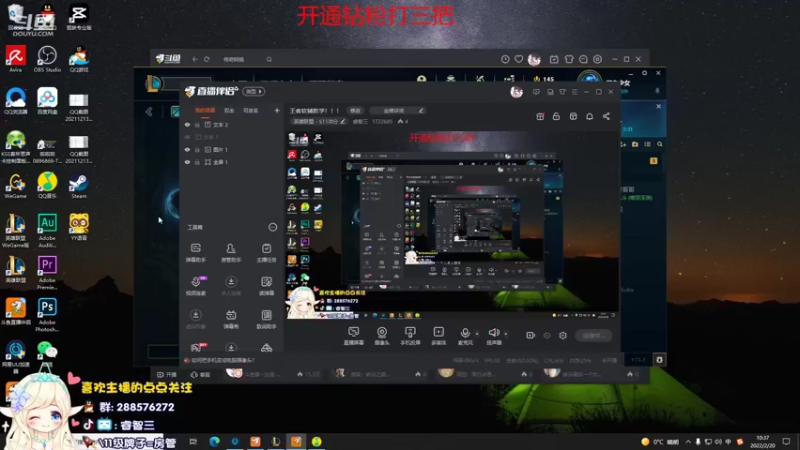The image size is (800, 450).
Task: Open the Adobe Premiere desktop shortcut
Action: 47,272
